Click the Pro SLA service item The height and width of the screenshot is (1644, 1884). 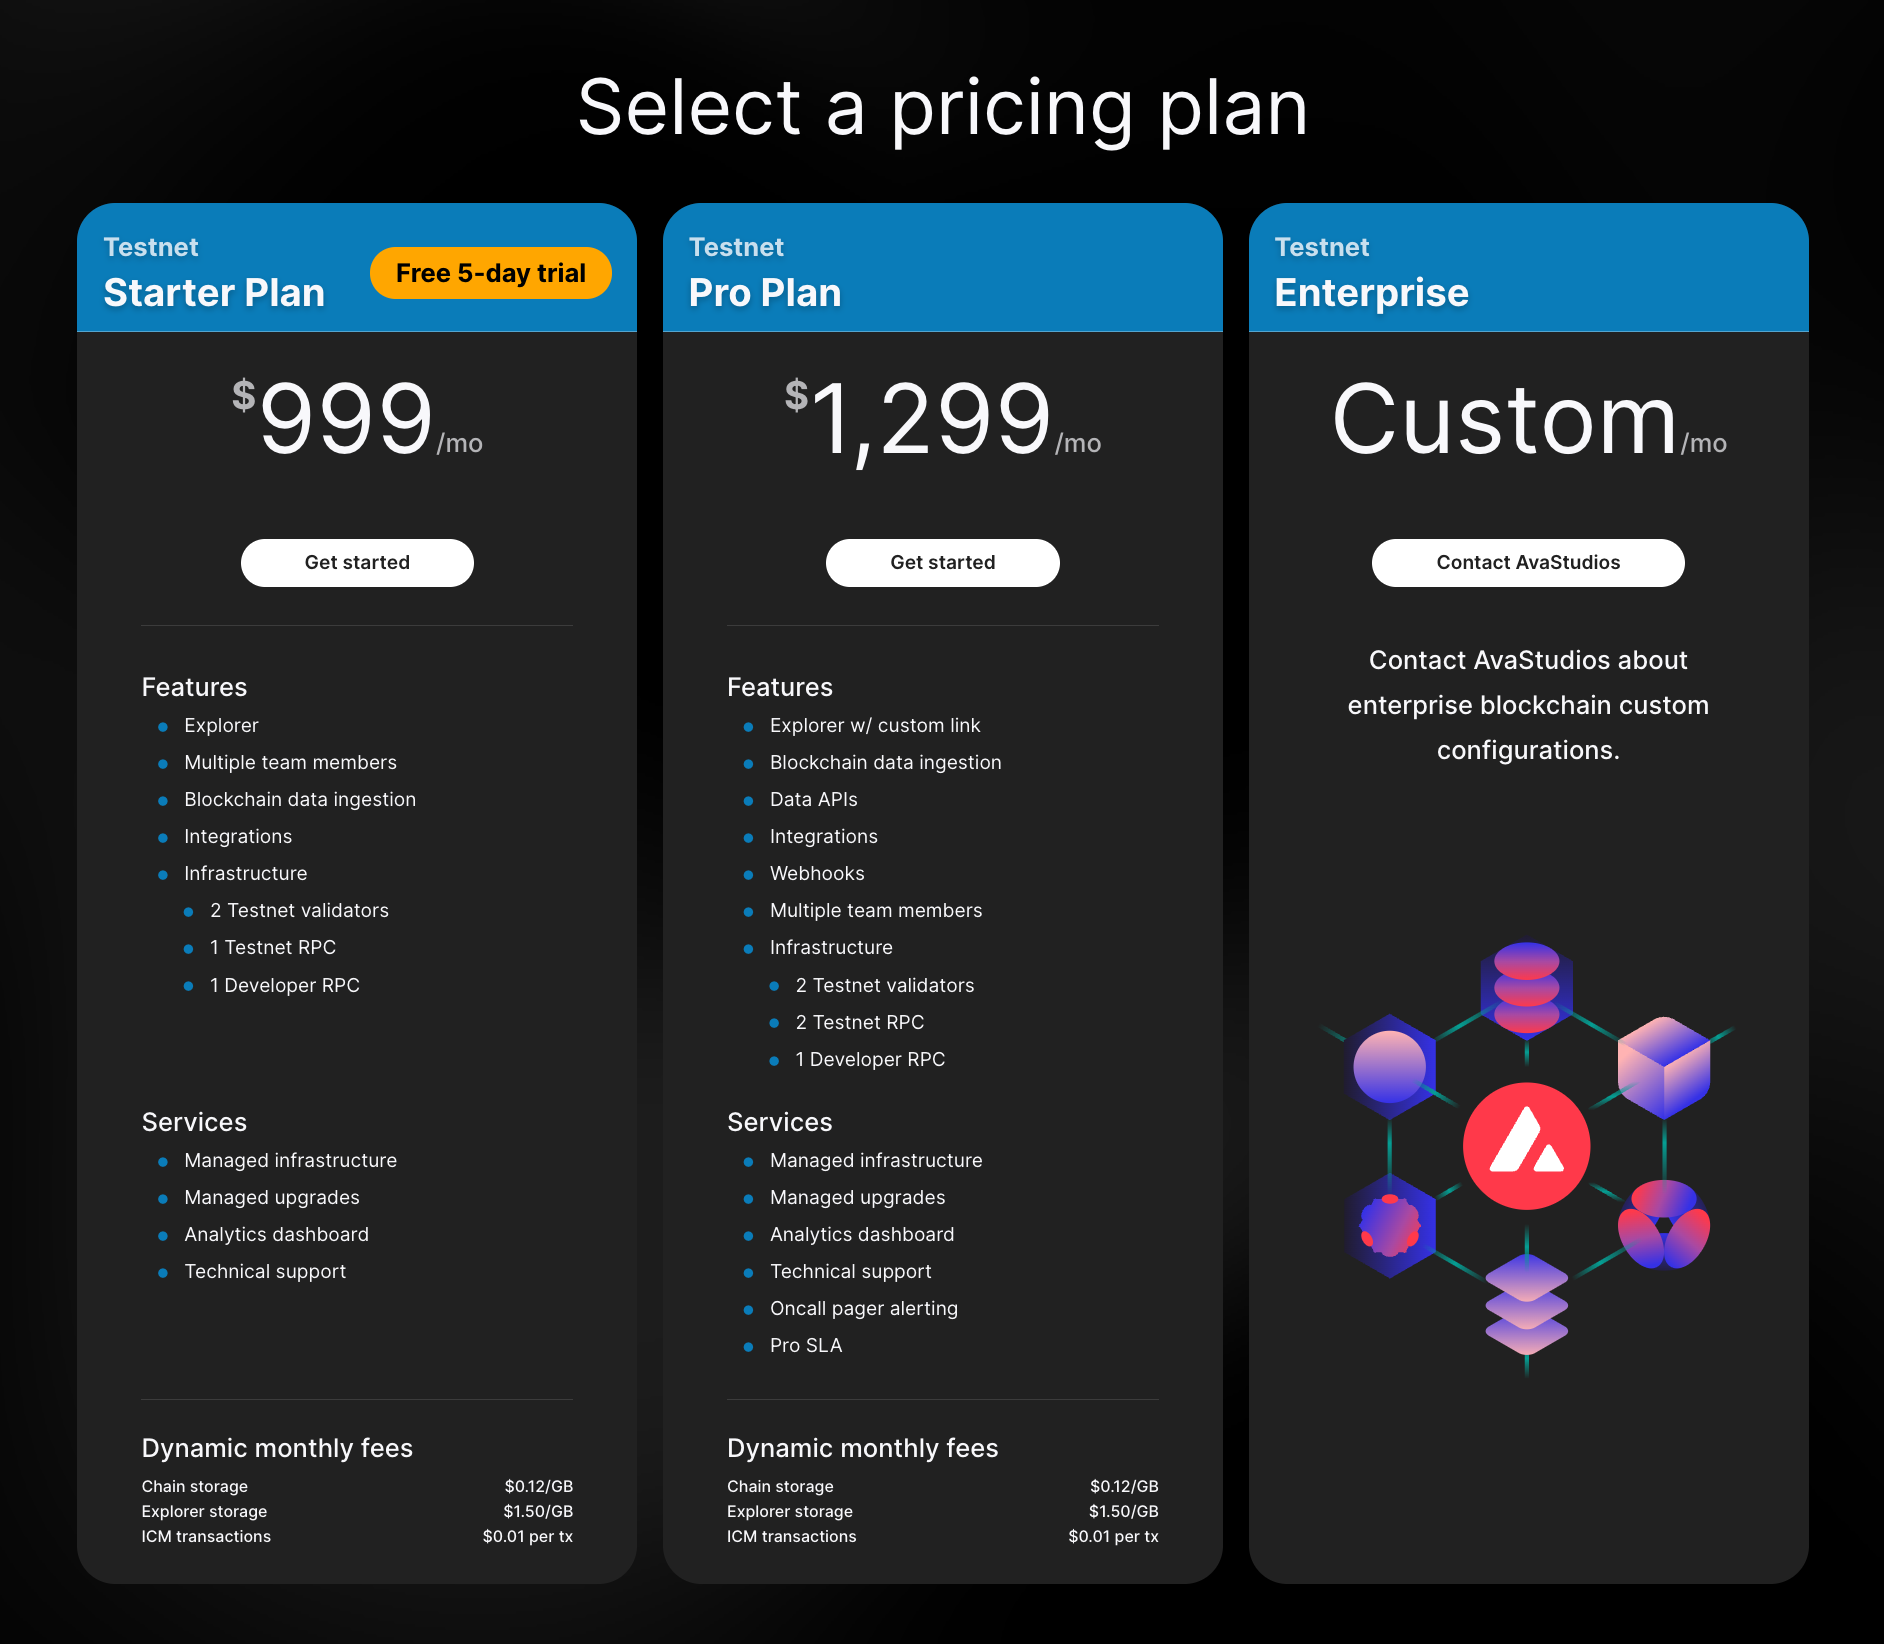pos(806,1346)
